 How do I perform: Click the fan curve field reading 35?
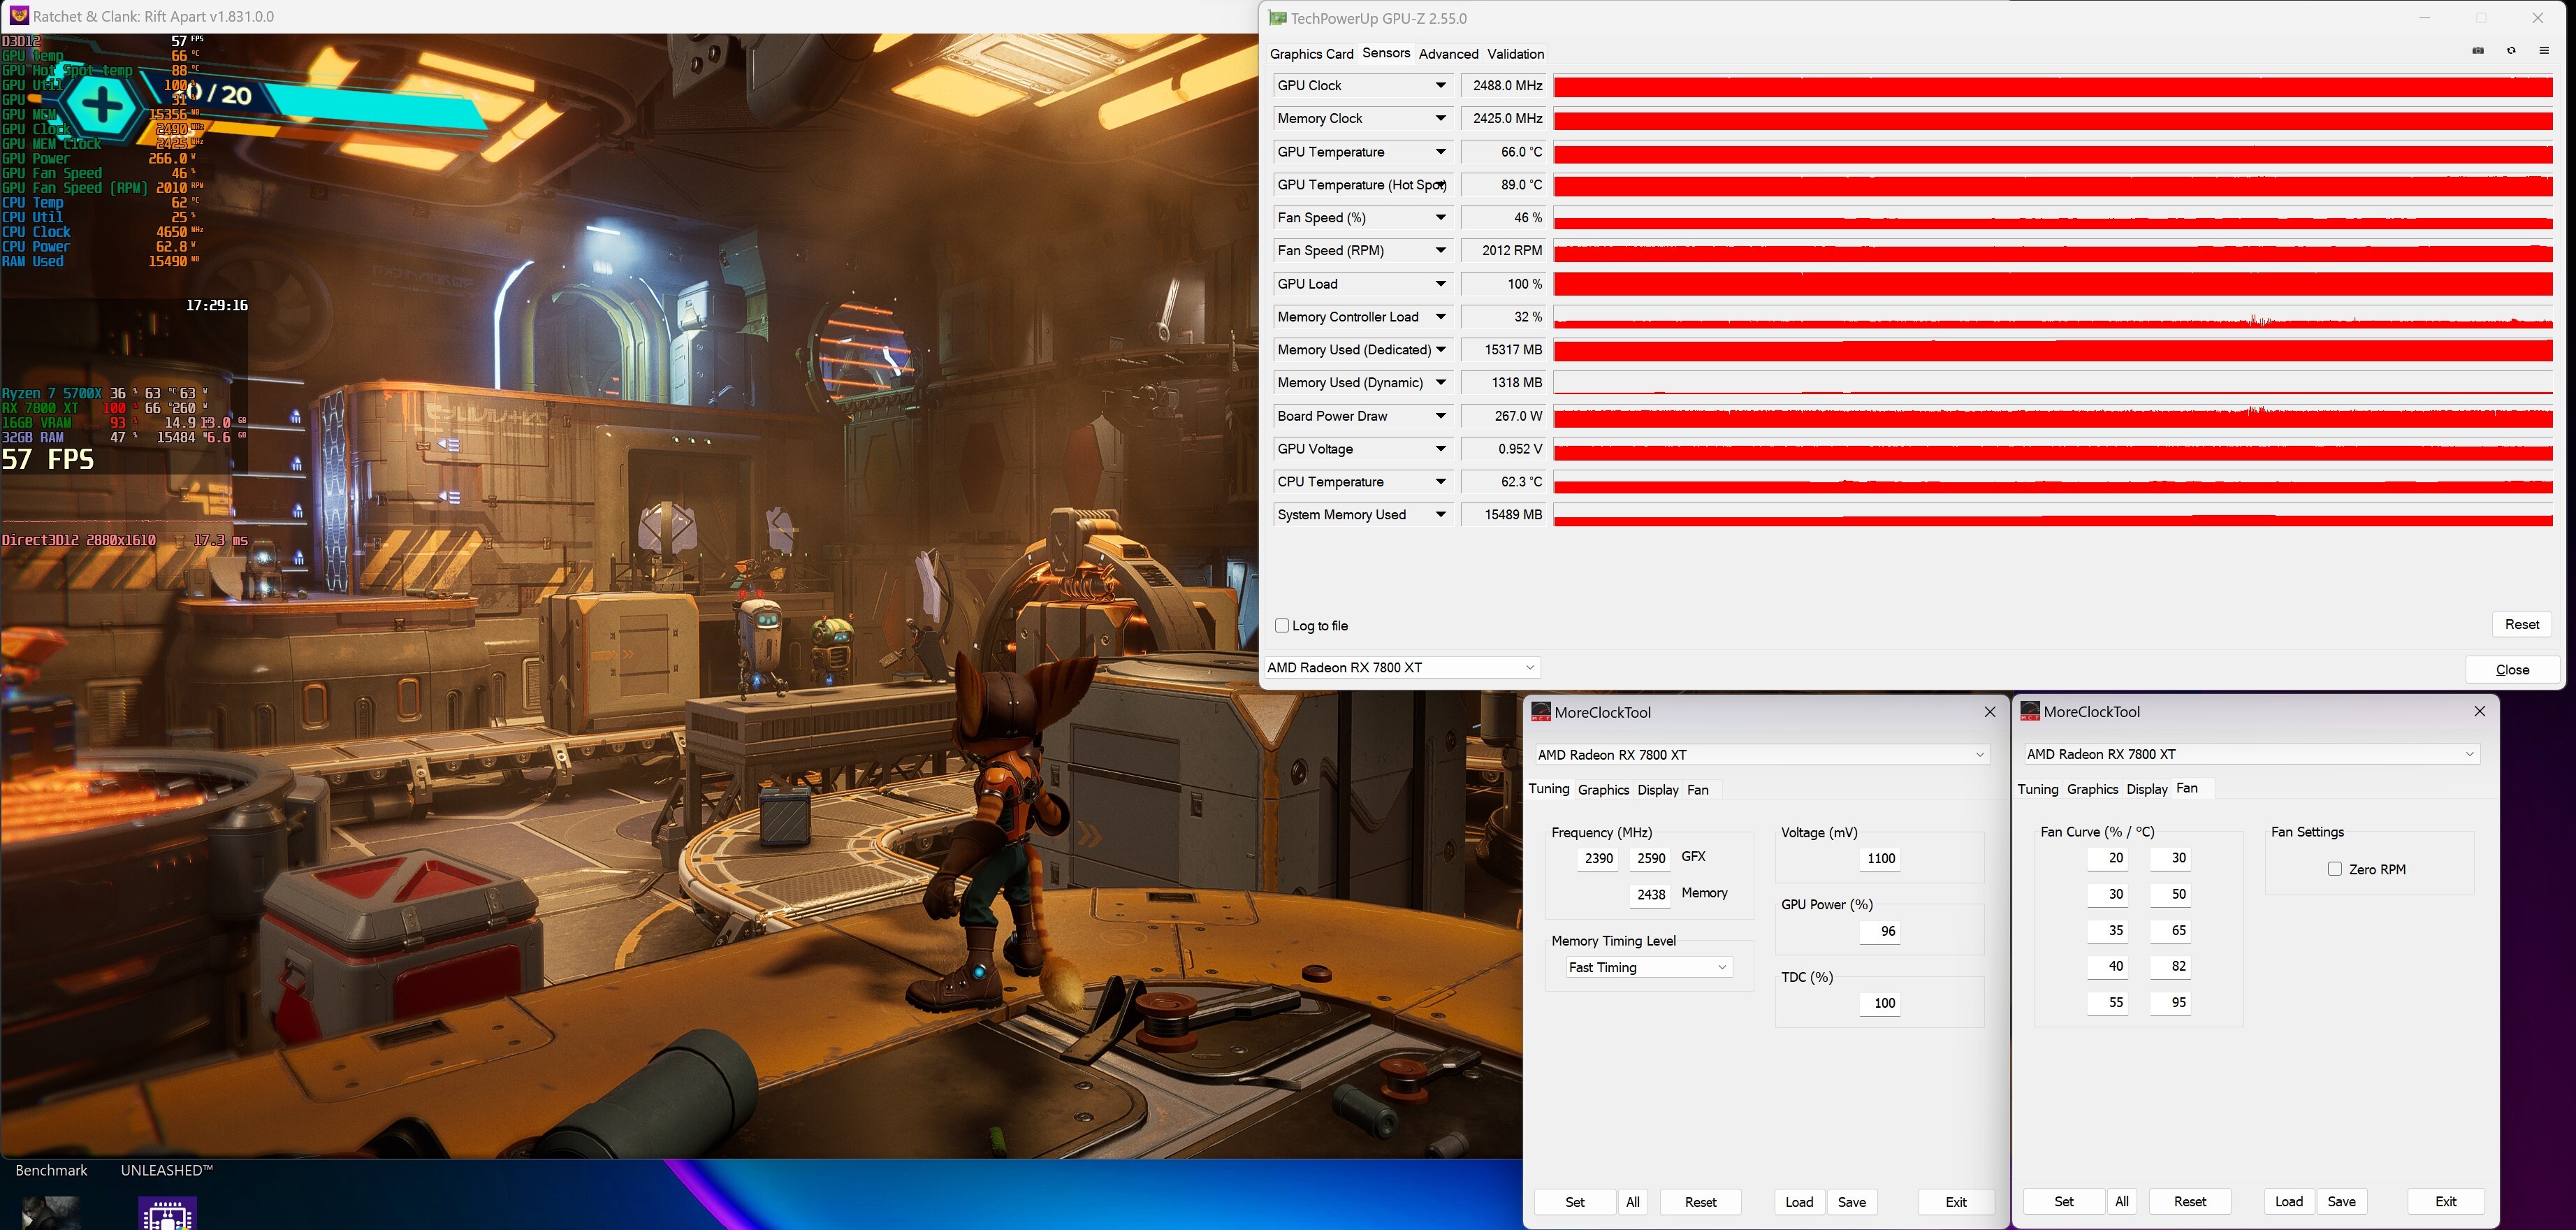pyautogui.click(x=2108, y=931)
